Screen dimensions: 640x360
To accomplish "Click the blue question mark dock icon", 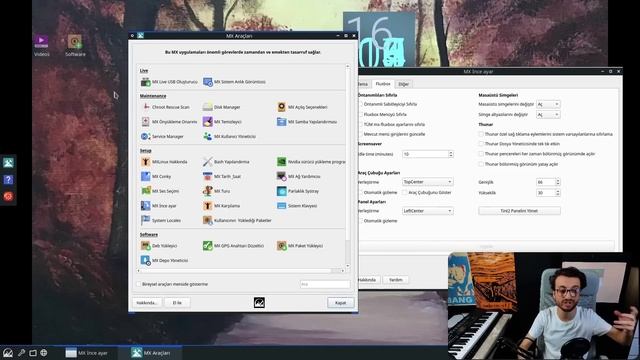I will coord(8,180).
